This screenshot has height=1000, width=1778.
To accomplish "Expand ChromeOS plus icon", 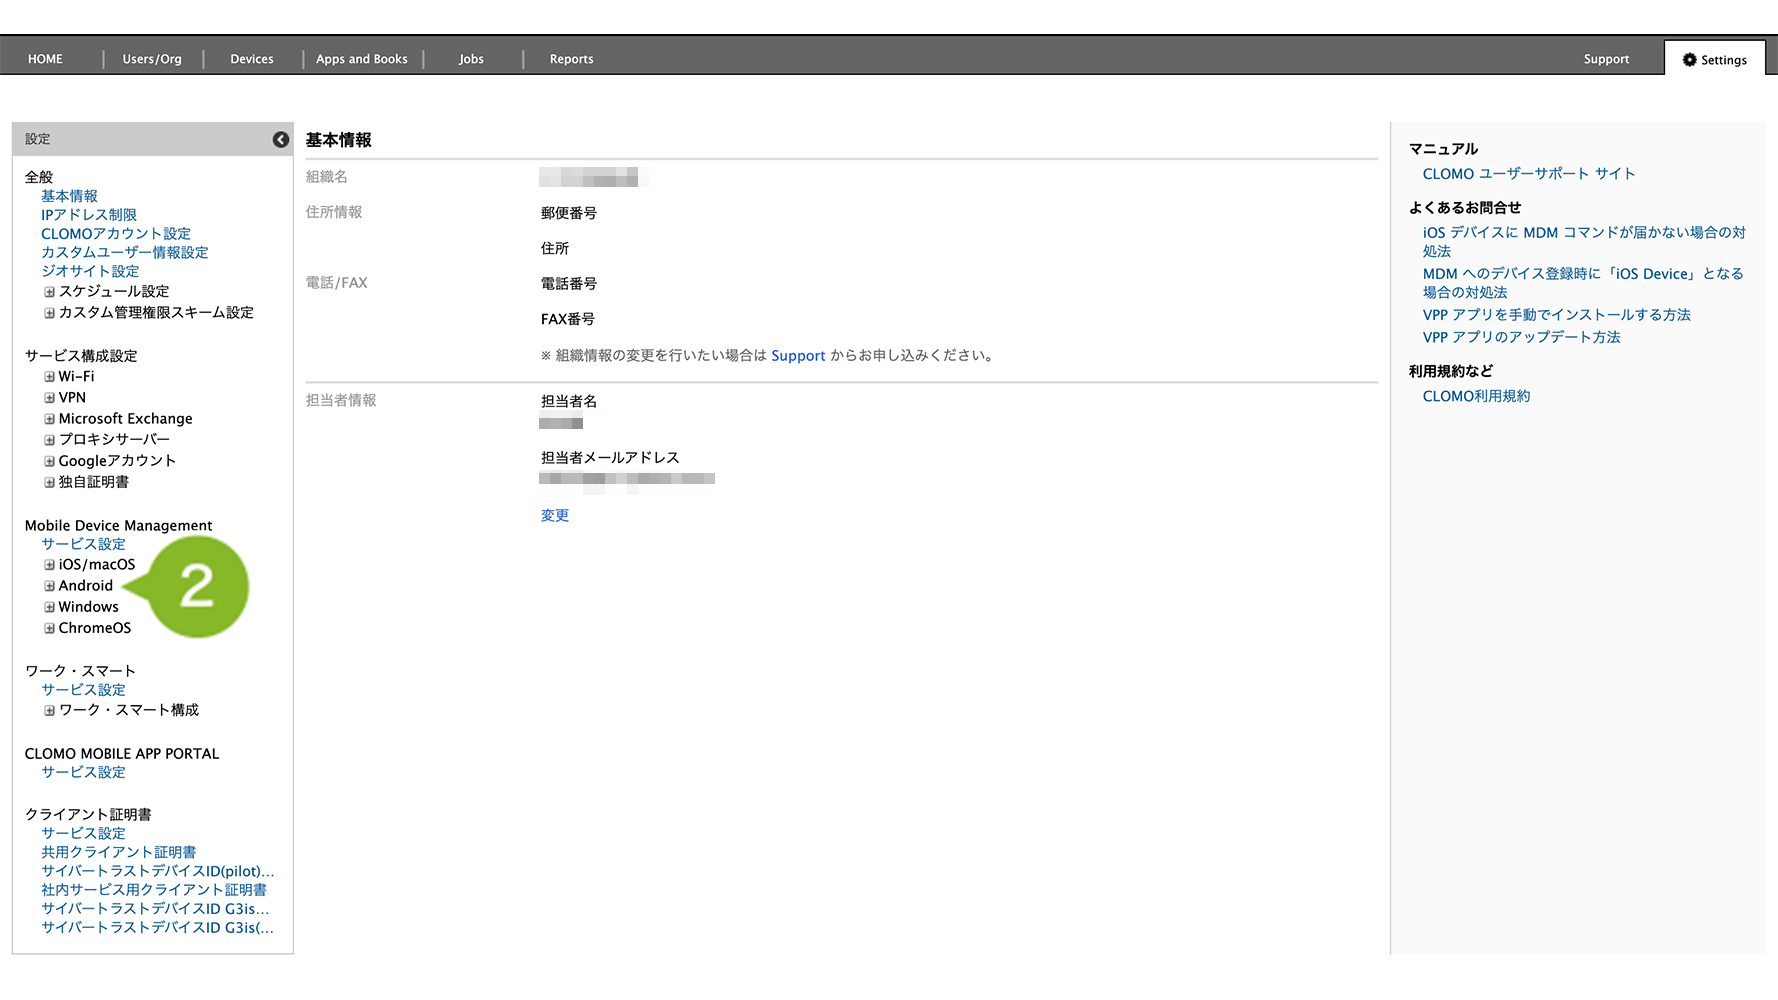I will pyautogui.click(x=49, y=628).
